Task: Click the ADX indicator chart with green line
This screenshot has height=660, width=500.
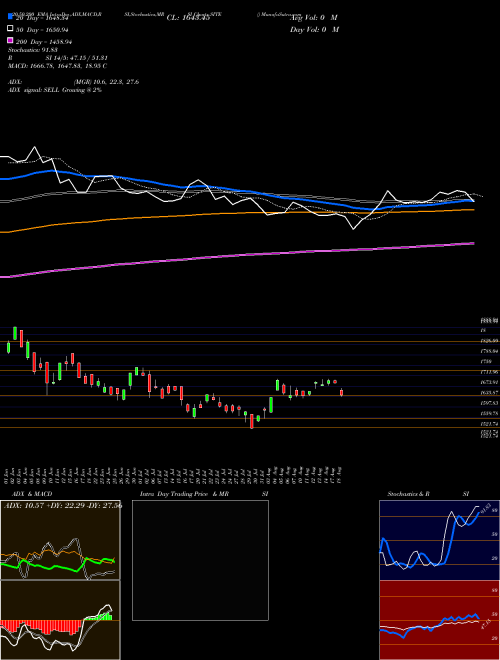Action: (60, 540)
